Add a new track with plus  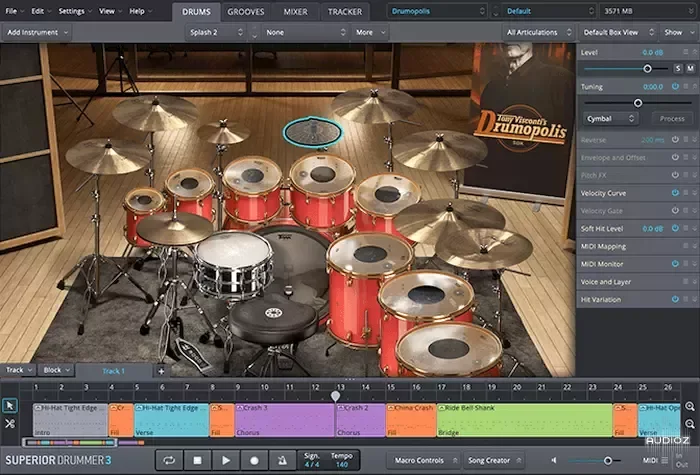point(161,371)
